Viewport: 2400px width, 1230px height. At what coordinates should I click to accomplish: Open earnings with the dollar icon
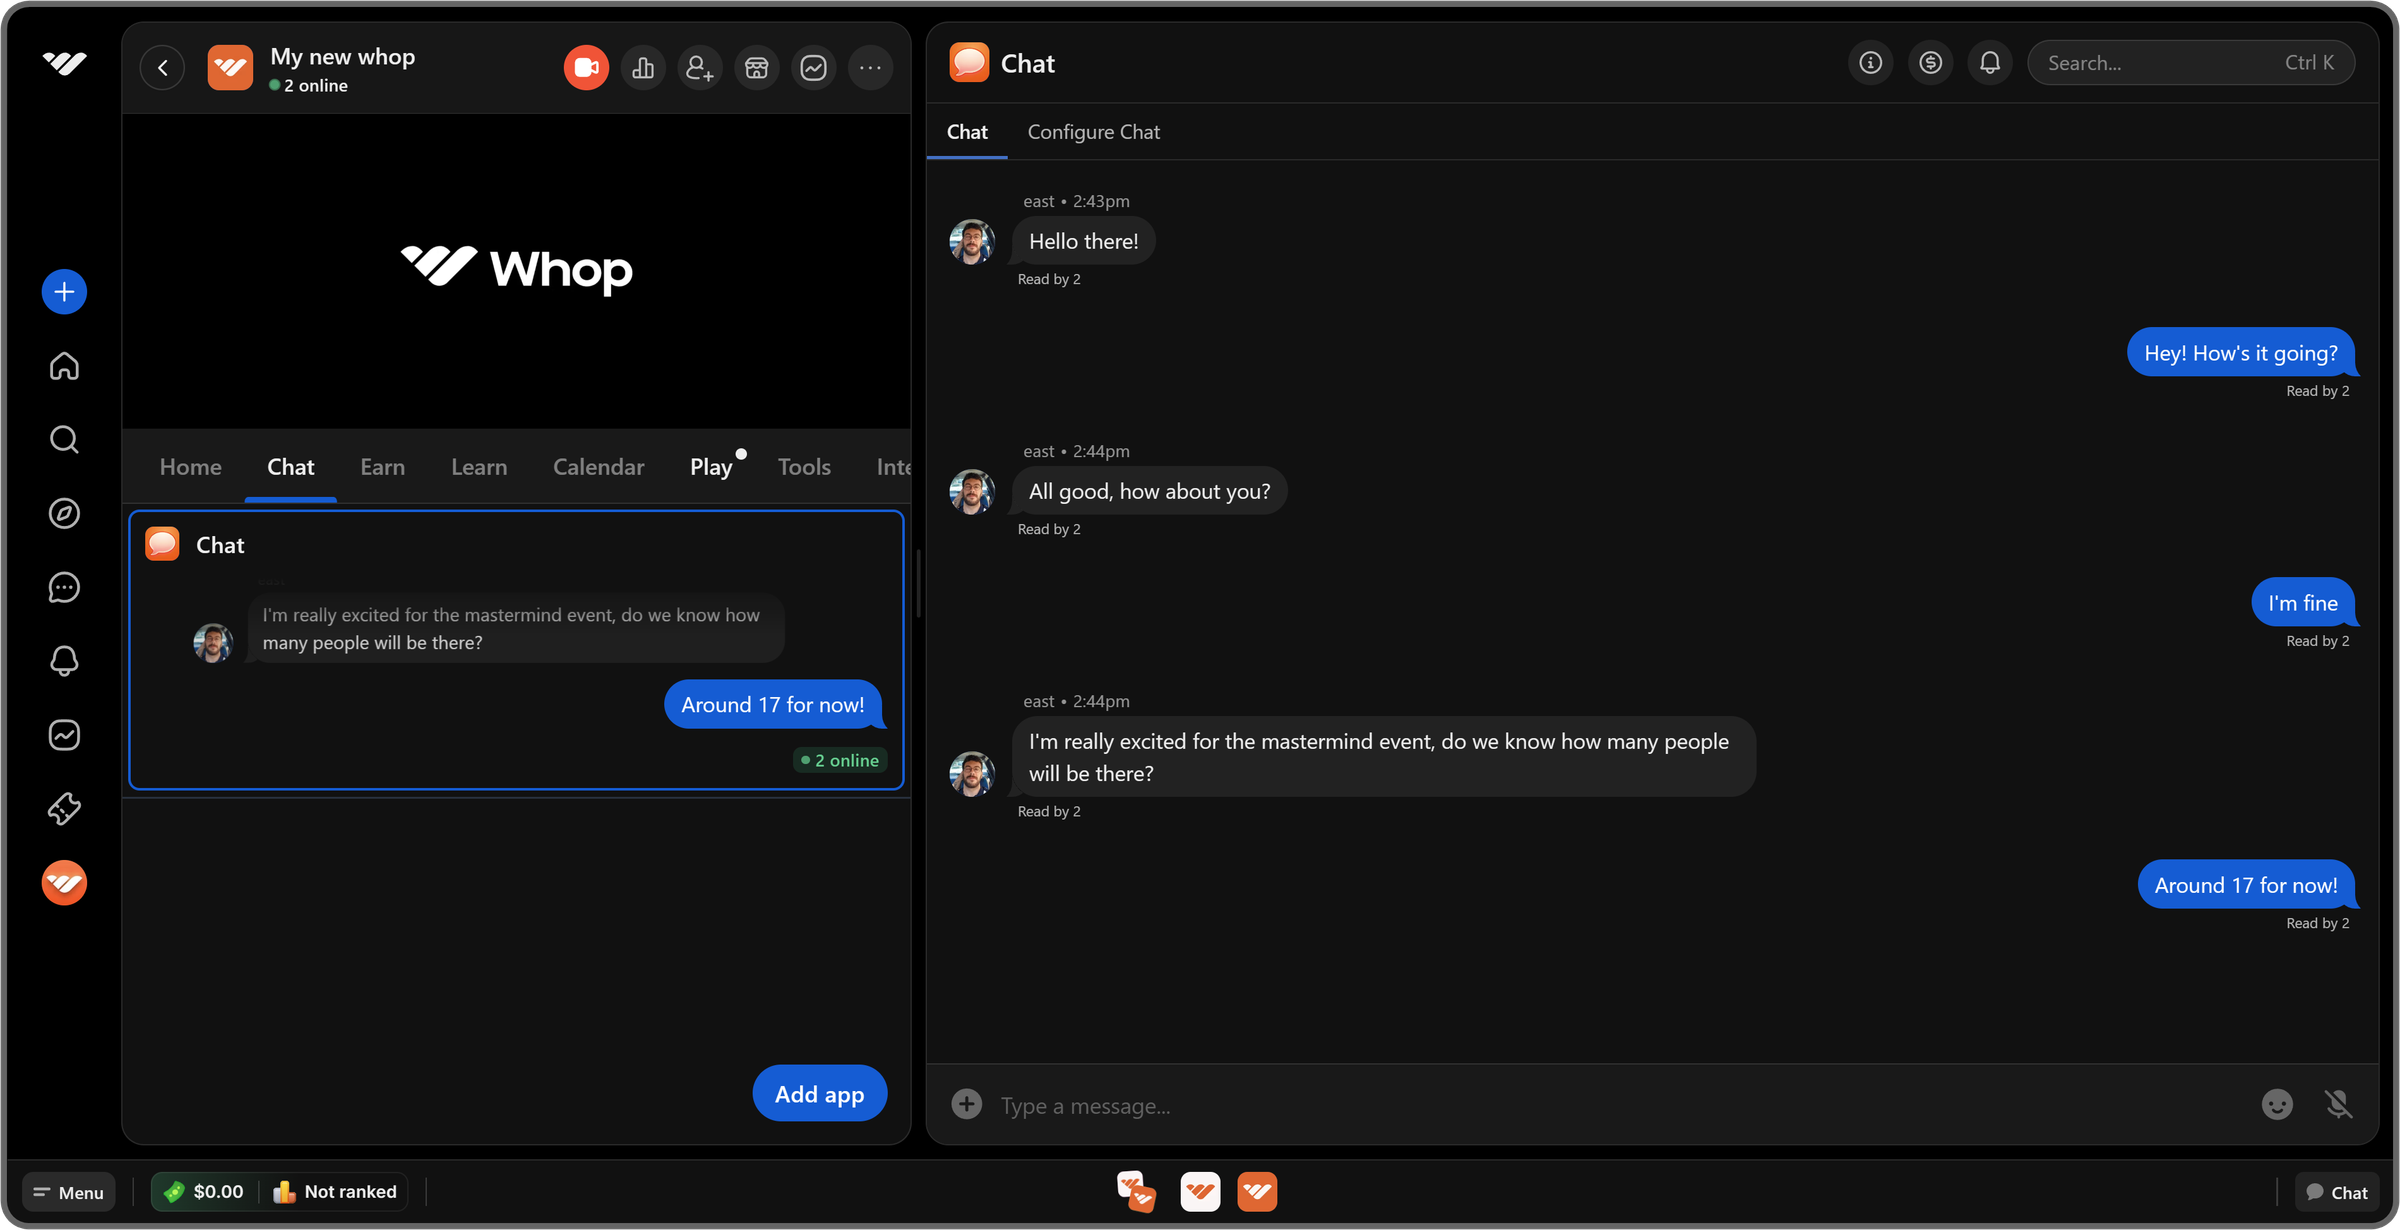(x=1930, y=62)
